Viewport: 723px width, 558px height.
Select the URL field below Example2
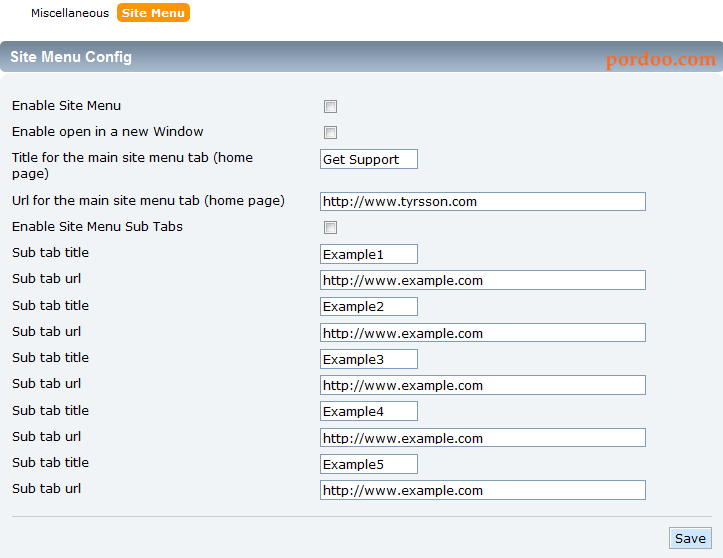pyautogui.click(x=483, y=332)
